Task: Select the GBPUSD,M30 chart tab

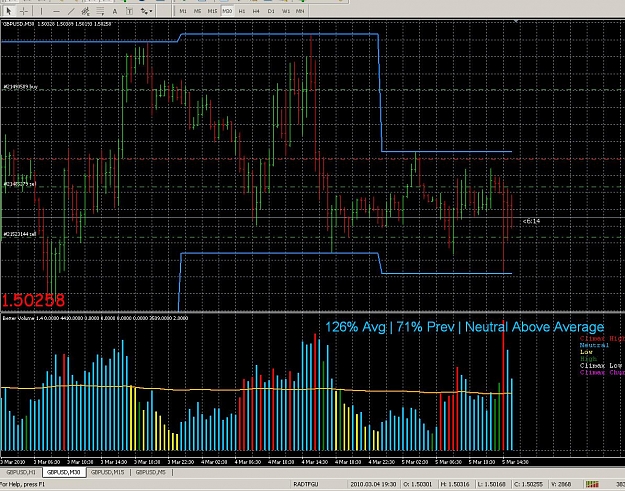Action: pos(64,472)
